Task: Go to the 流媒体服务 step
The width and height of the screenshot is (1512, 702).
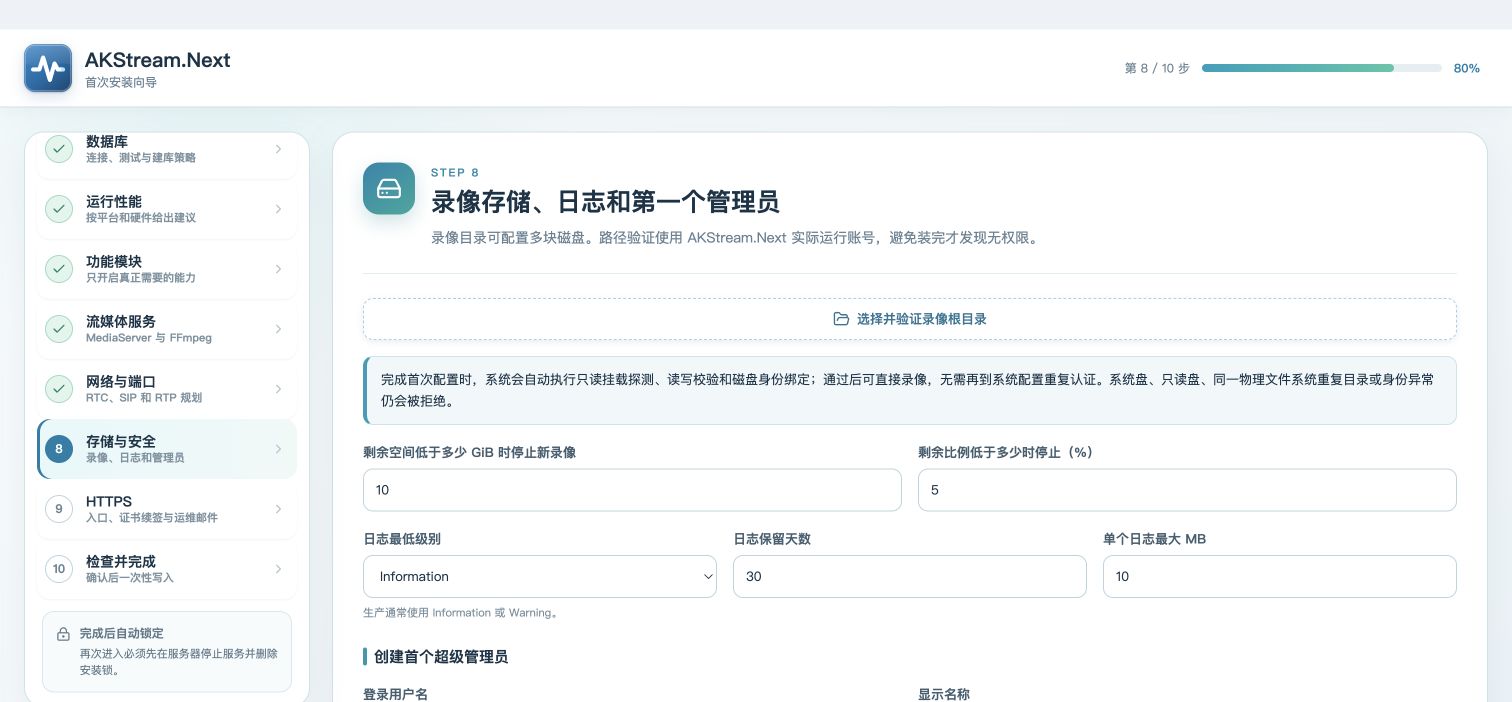Action: pos(167,329)
